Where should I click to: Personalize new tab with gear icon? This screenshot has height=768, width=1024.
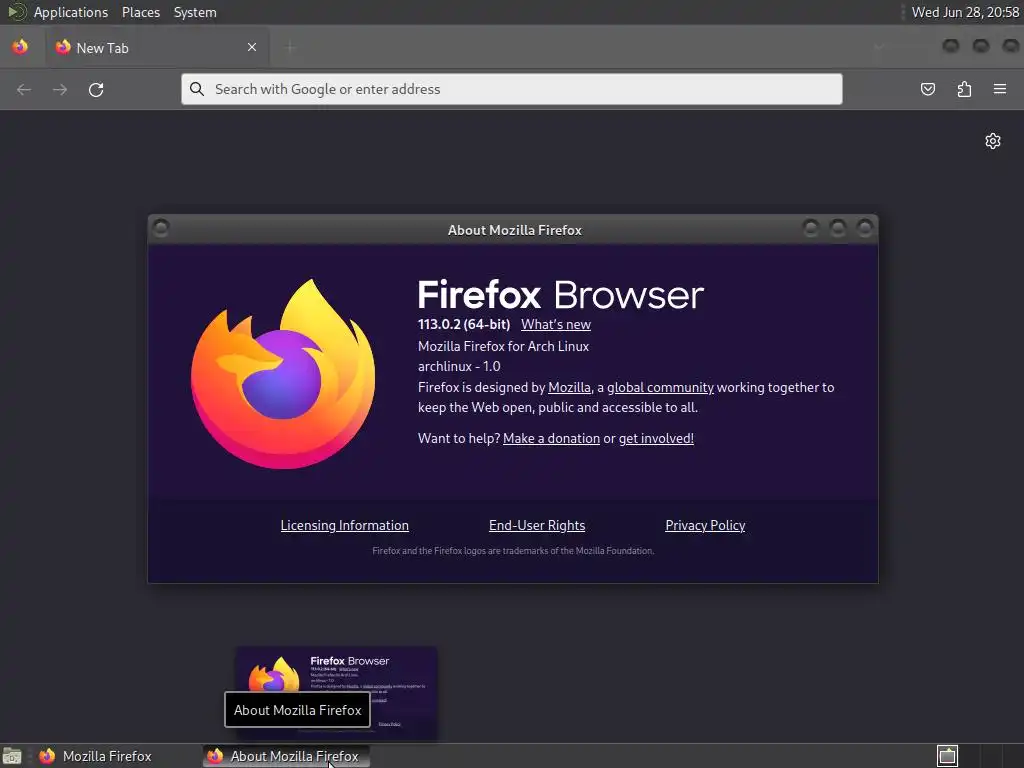(993, 141)
